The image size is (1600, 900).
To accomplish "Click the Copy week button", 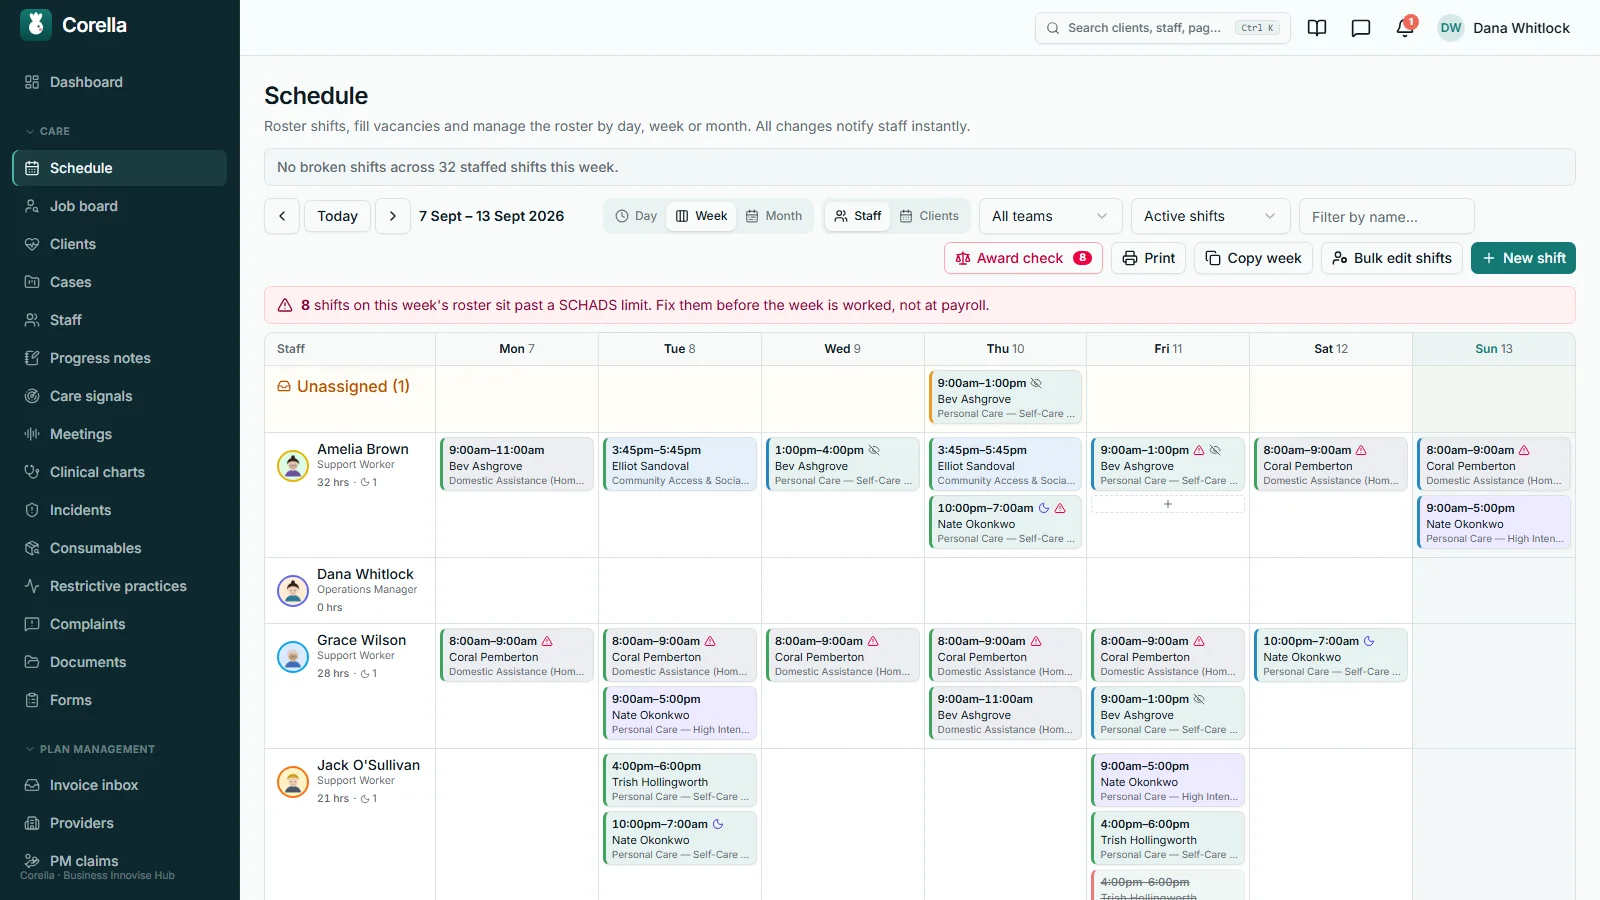I will [1253, 258].
